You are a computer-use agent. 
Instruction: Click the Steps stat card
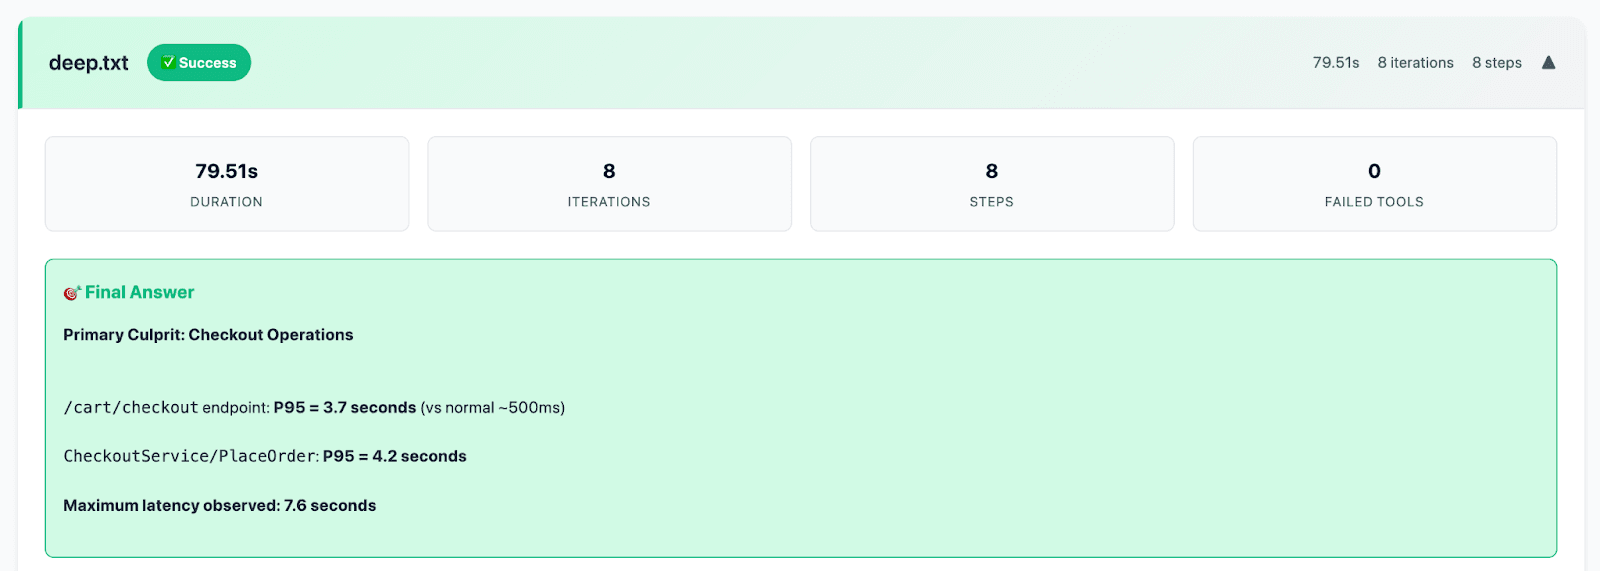(x=991, y=184)
